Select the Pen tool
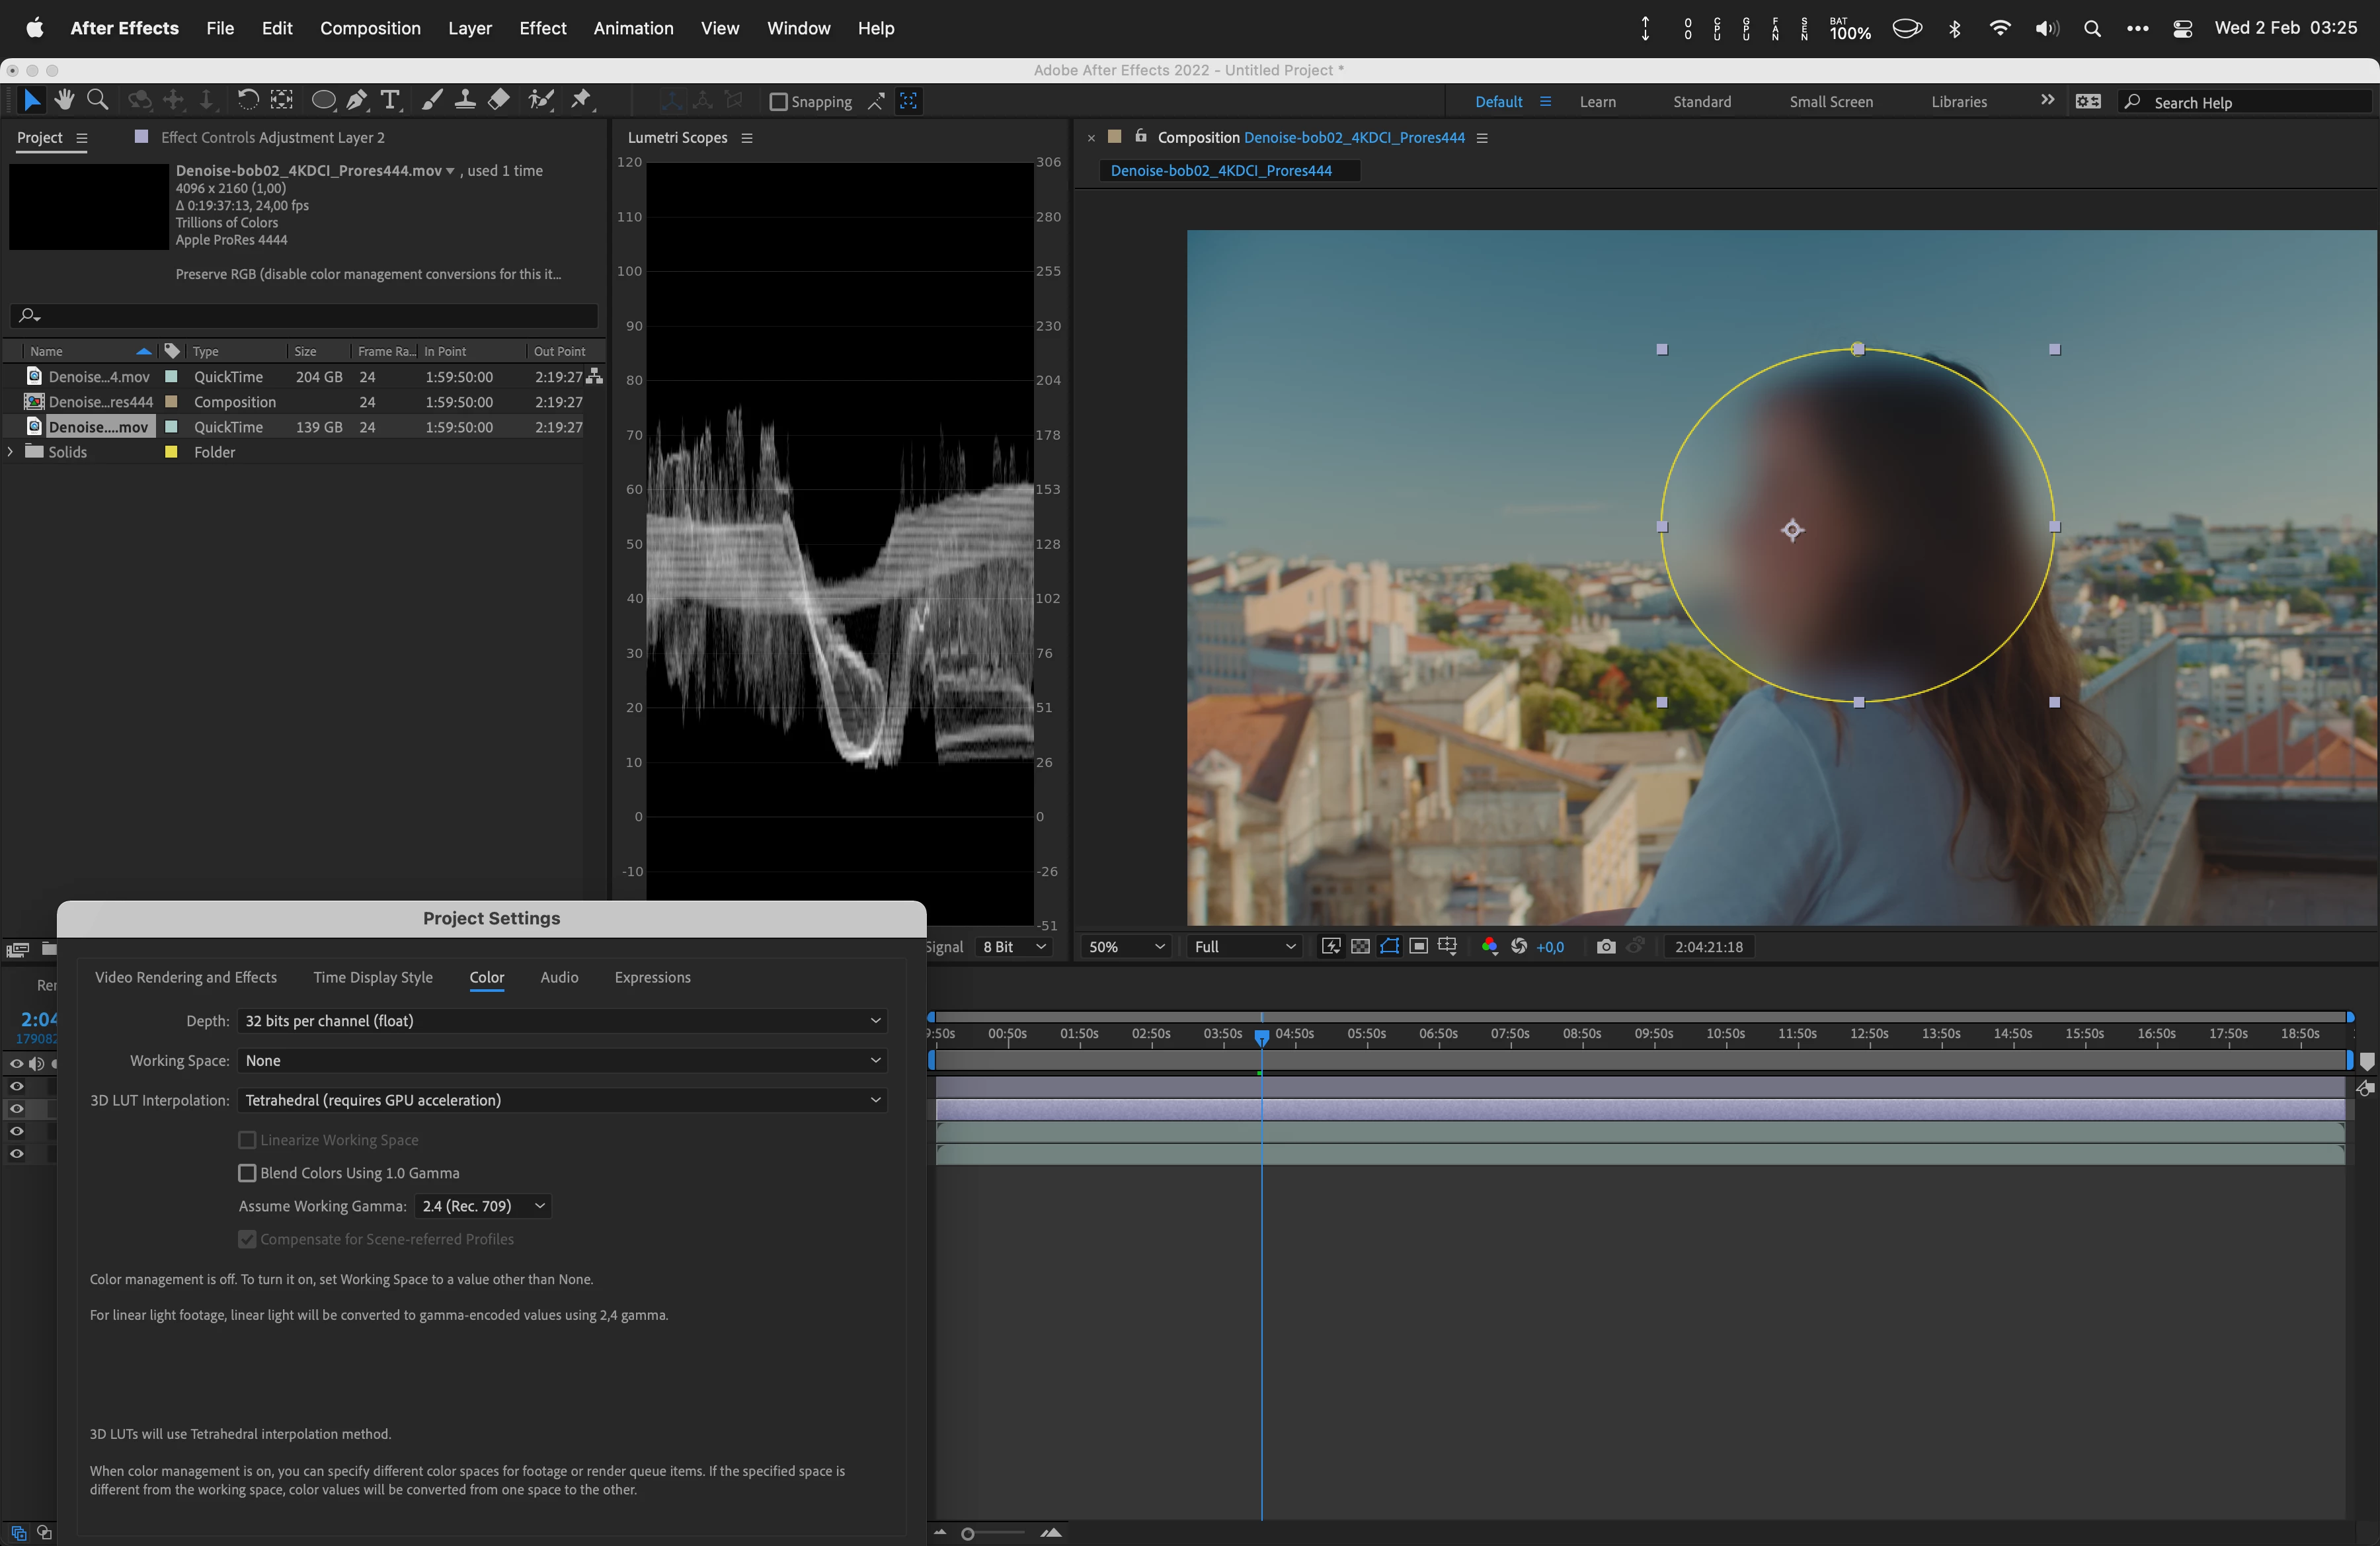The width and height of the screenshot is (2380, 1546). [356, 100]
